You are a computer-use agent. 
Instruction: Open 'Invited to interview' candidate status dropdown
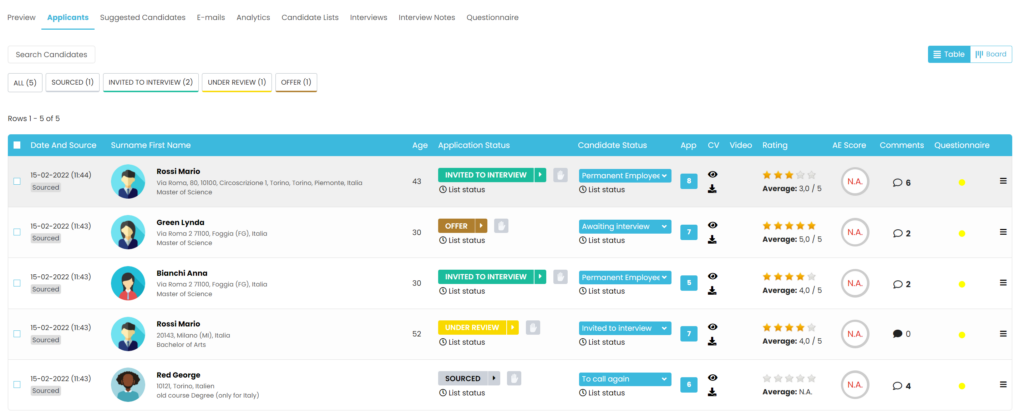[x=625, y=328]
